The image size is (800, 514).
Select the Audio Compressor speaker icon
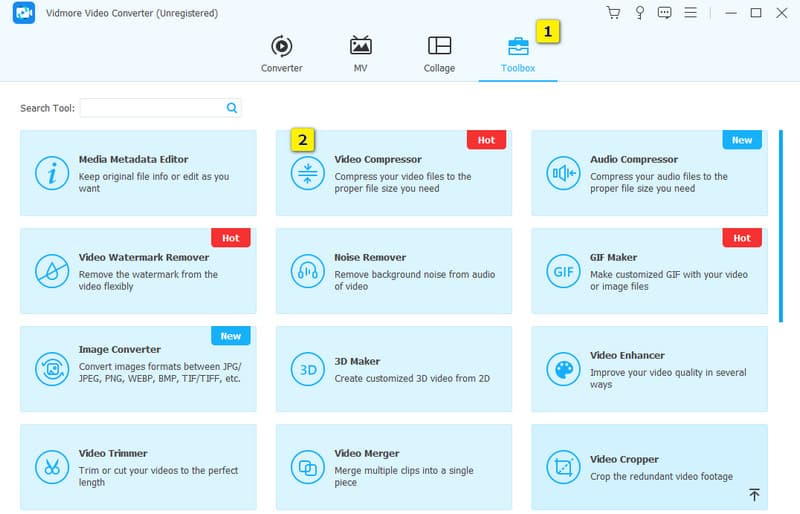pyautogui.click(x=562, y=173)
